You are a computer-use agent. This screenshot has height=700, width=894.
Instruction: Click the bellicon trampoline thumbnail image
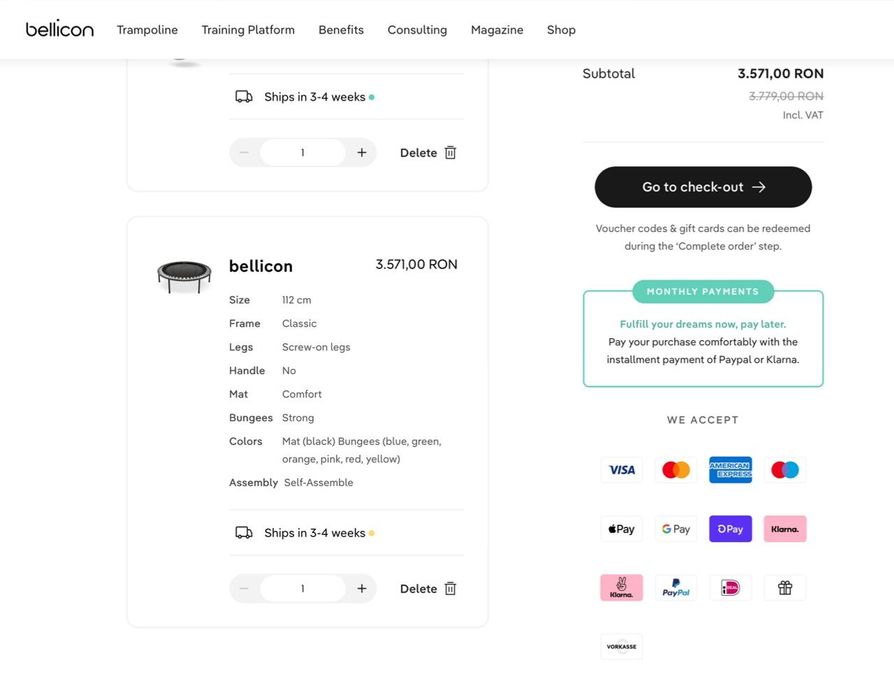coord(185,276)
